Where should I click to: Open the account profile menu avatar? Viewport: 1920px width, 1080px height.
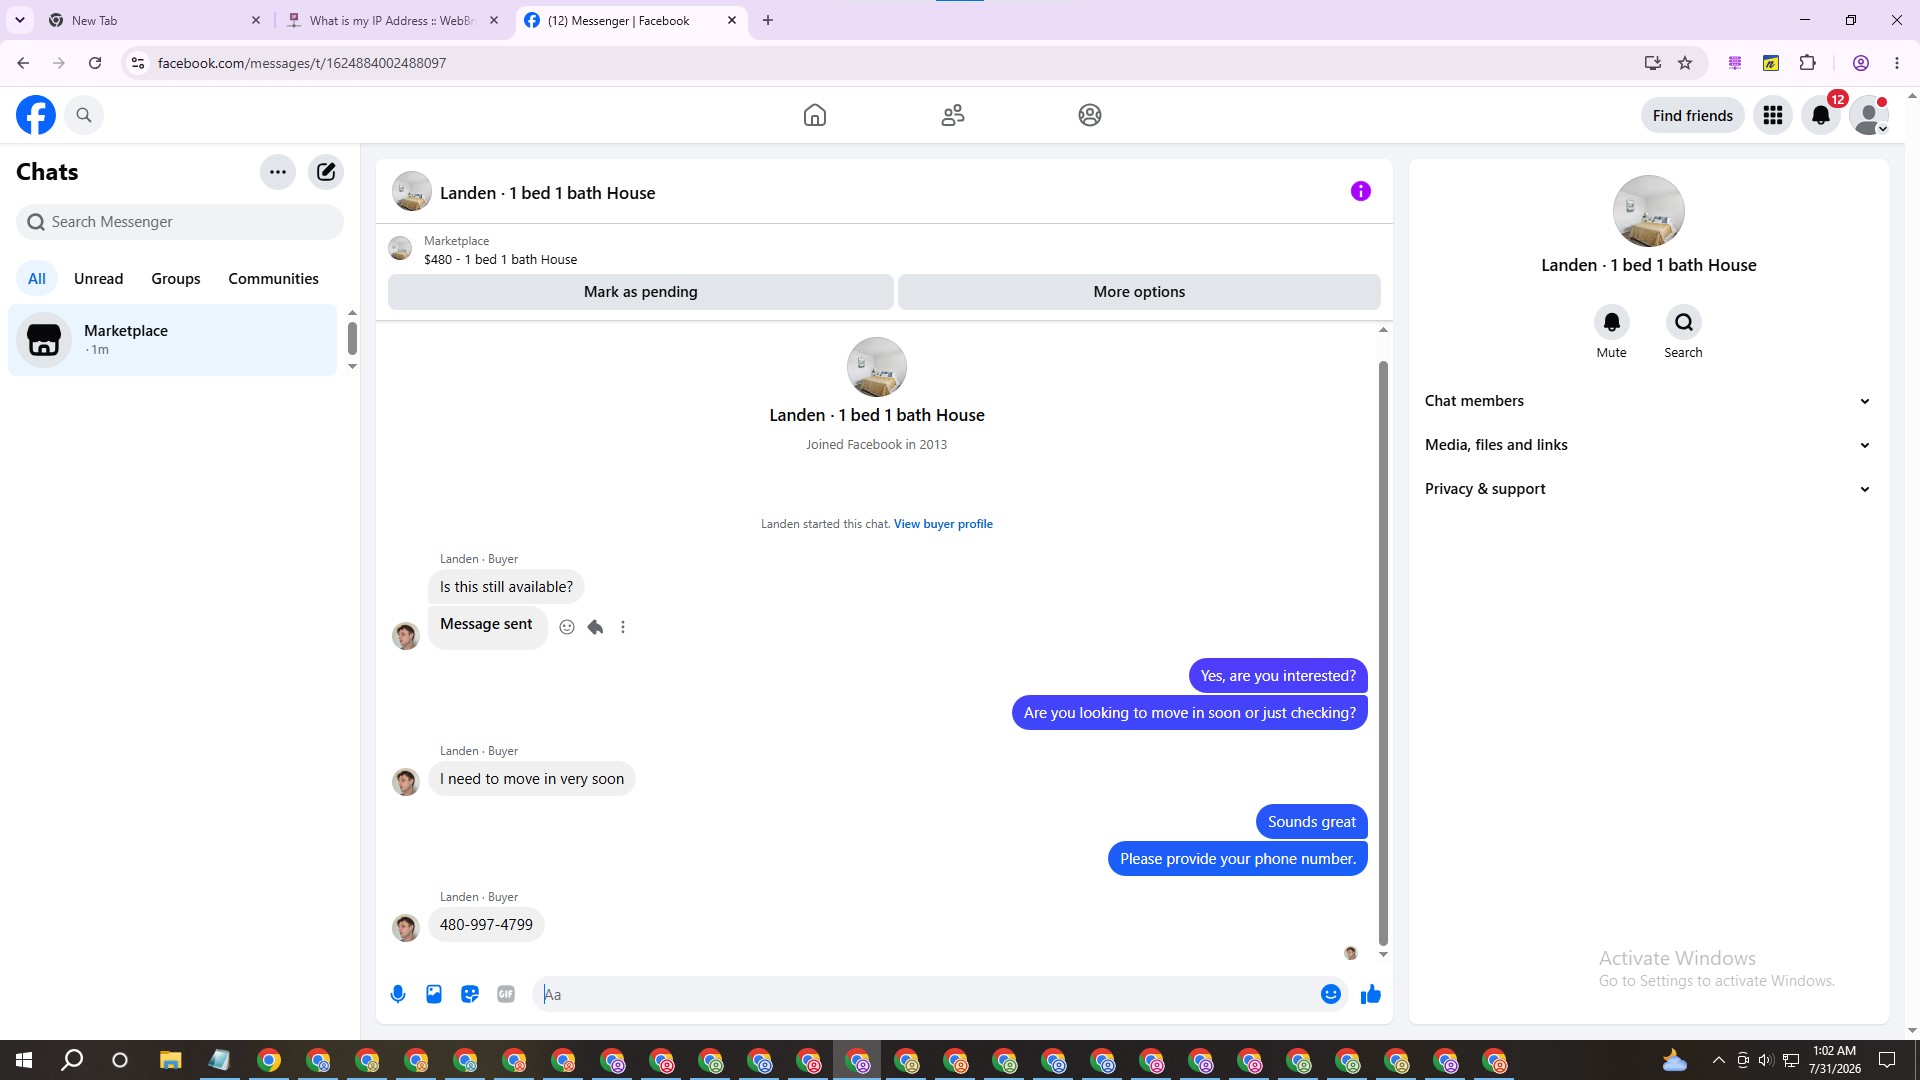[x=1869, y=115]
